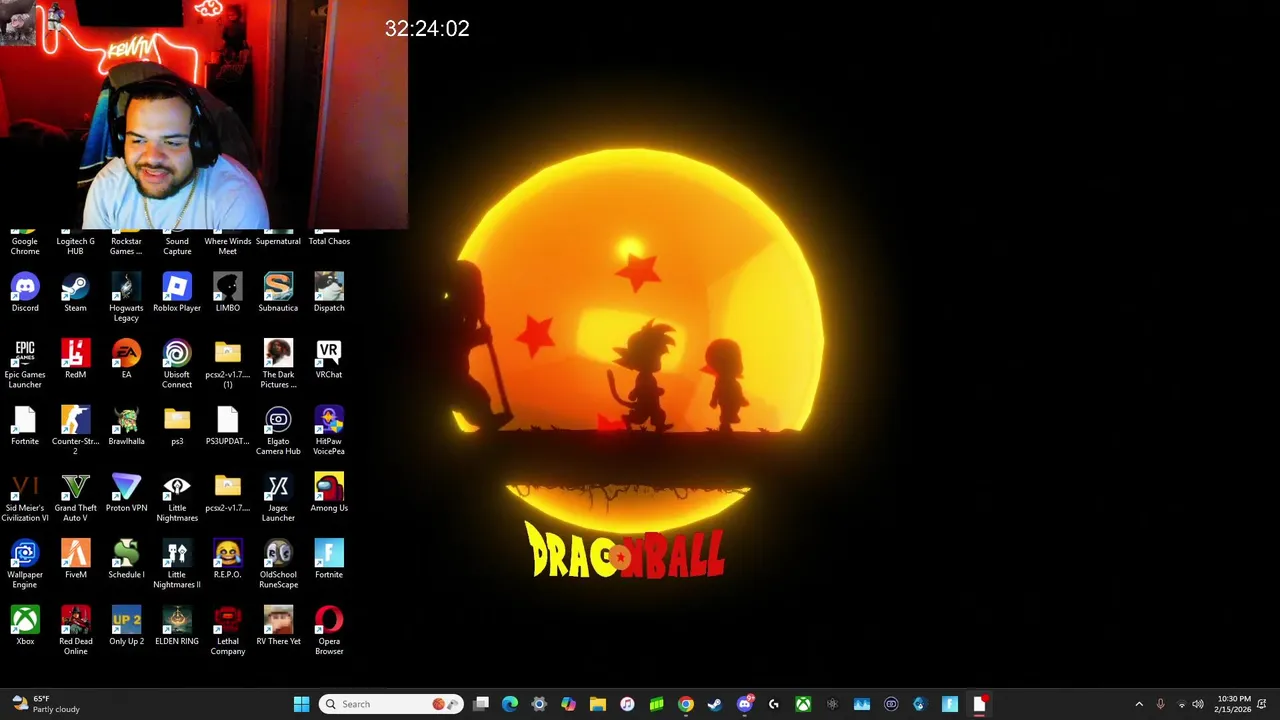Open Settings gear in the taskbar
Viewport: 1280px width, 720px height.
(539, 704)
